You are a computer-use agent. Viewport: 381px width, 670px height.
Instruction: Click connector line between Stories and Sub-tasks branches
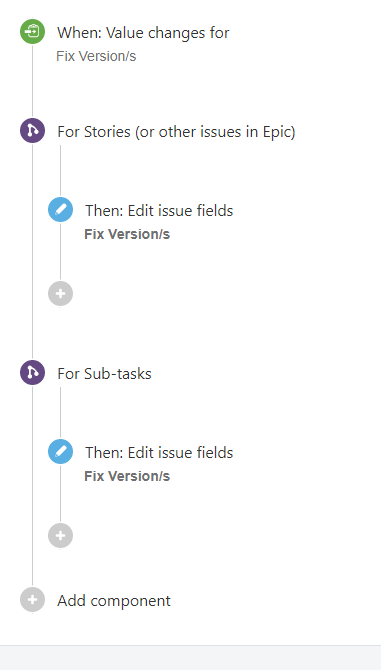[32, 252]
